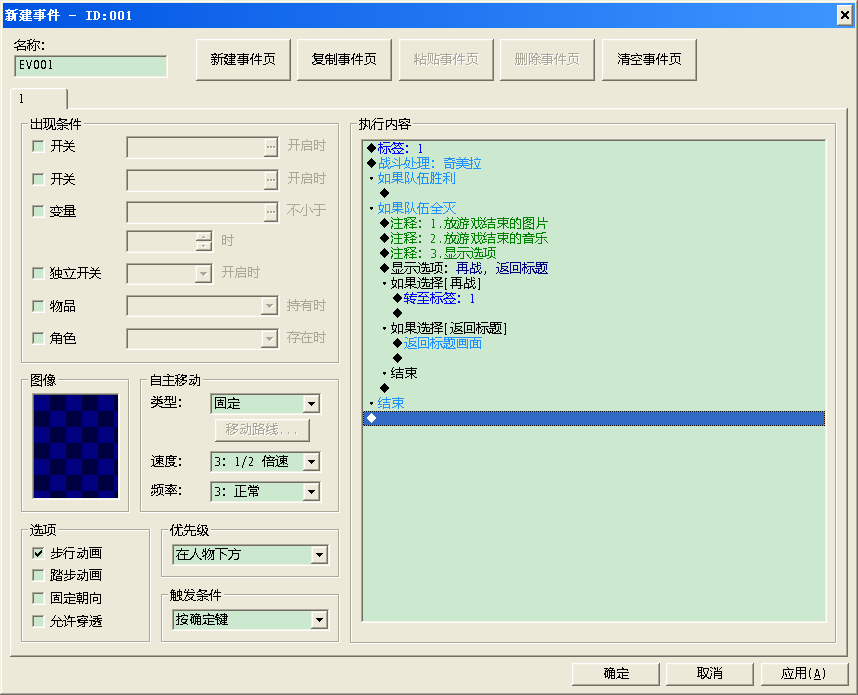Check the 踏步动画 option
The width and height of the screenshot is (858, 695).
pos(38,575)
